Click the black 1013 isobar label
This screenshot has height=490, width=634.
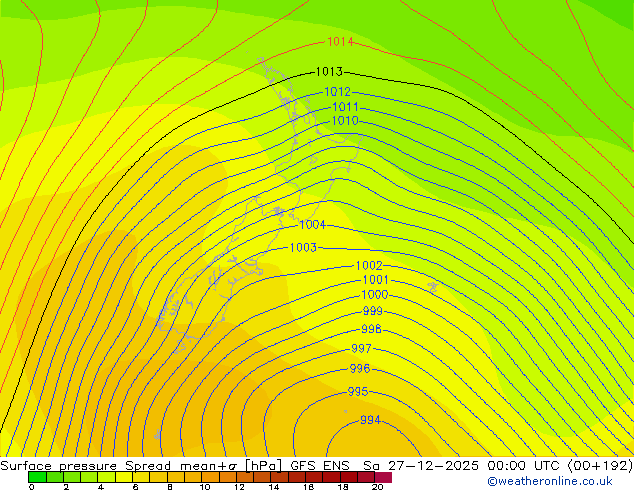[329, 72]
